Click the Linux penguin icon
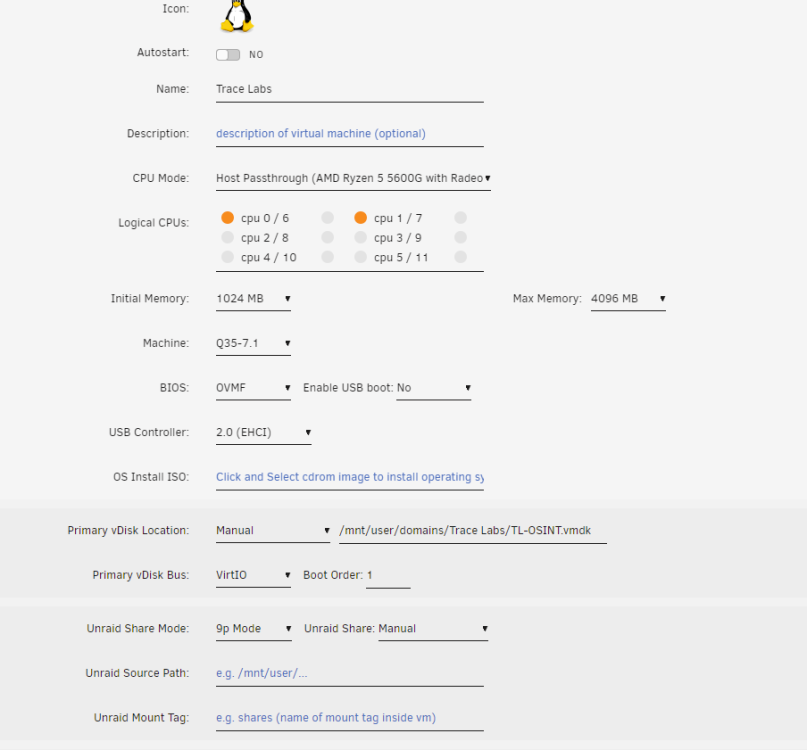 (237, 16)
